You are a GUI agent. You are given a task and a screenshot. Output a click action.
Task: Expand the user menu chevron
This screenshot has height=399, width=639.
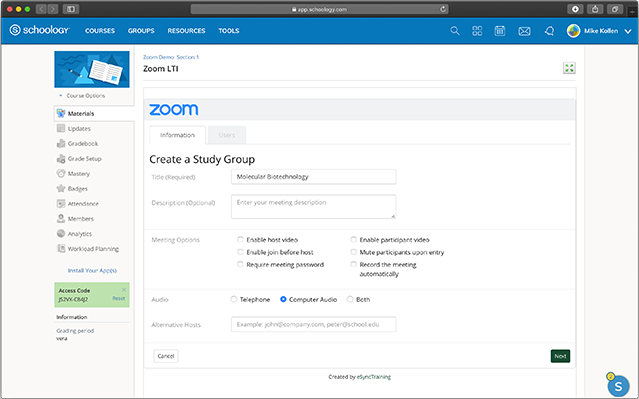(628, 31)
